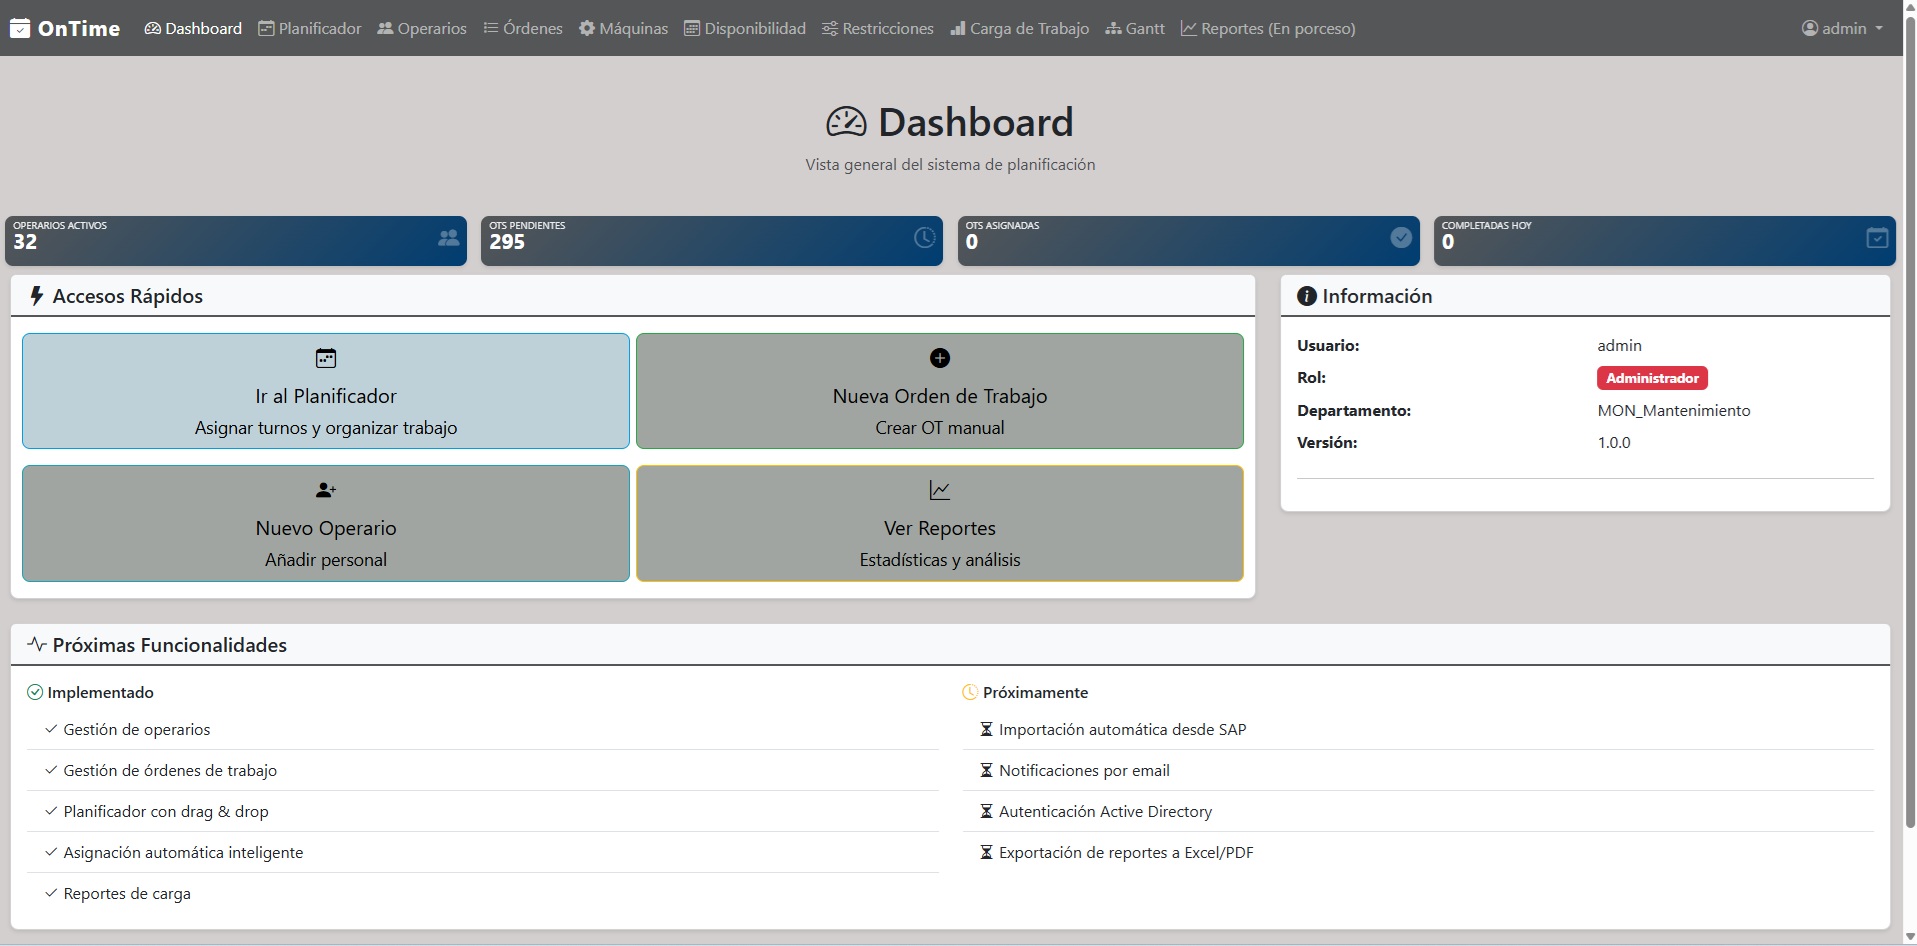
Task: Open the Disponibilidad section
Action: 744,28
